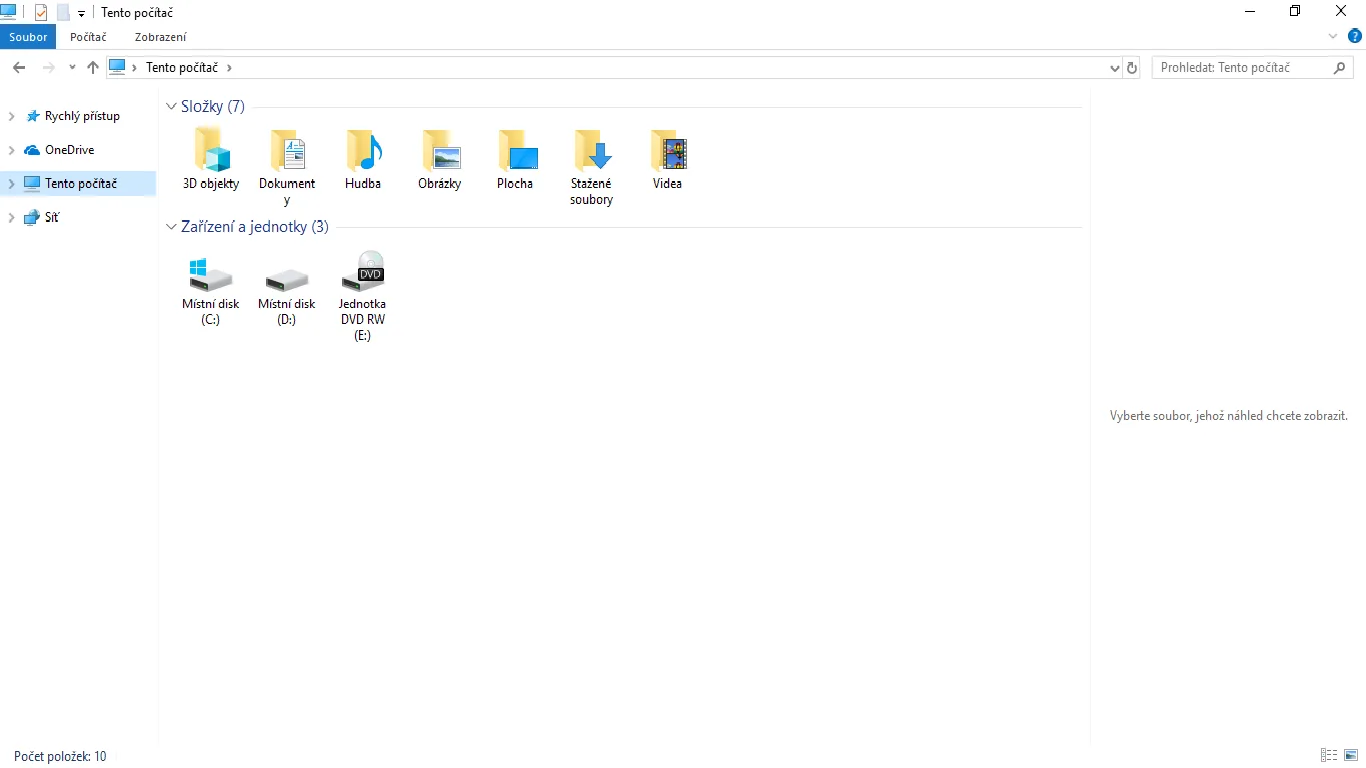1366x768 pixels.
Task: Expand the Tento počítač tree node
Action: click(11, 183)
